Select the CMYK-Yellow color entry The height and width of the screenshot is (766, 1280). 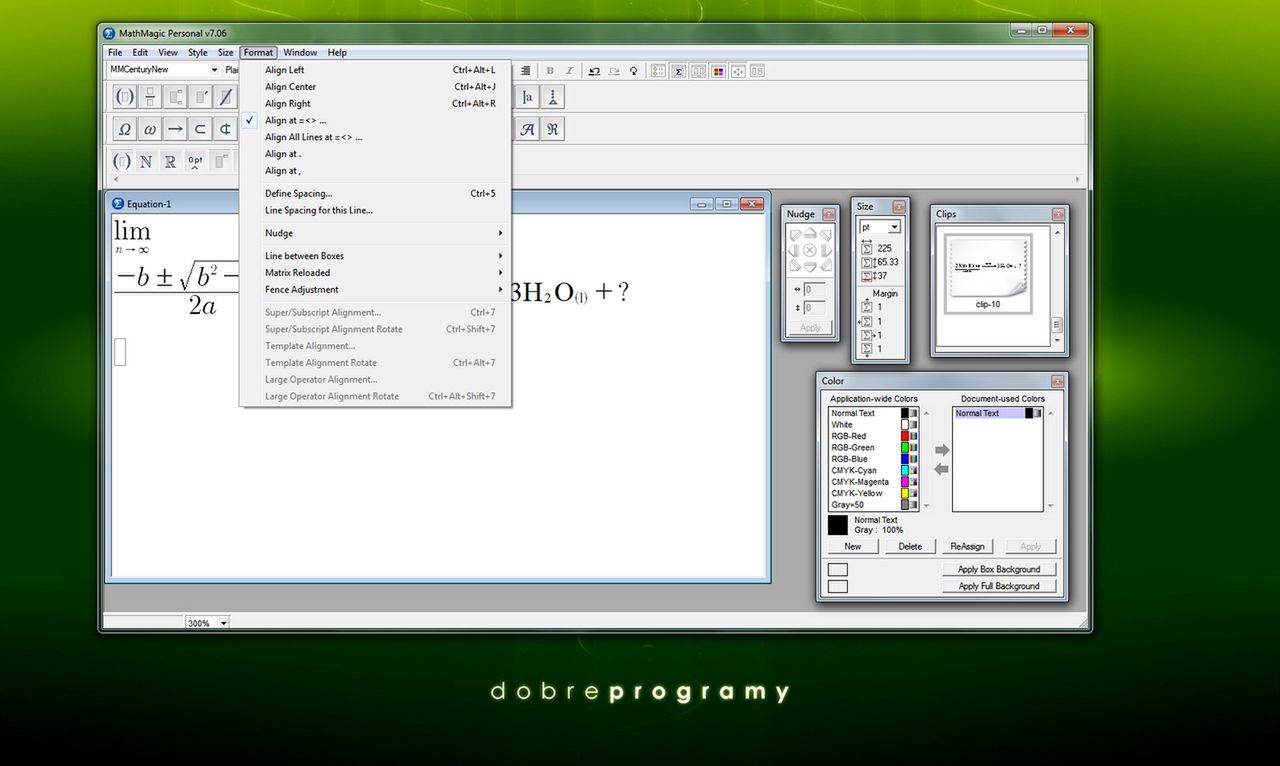(874, 493)
